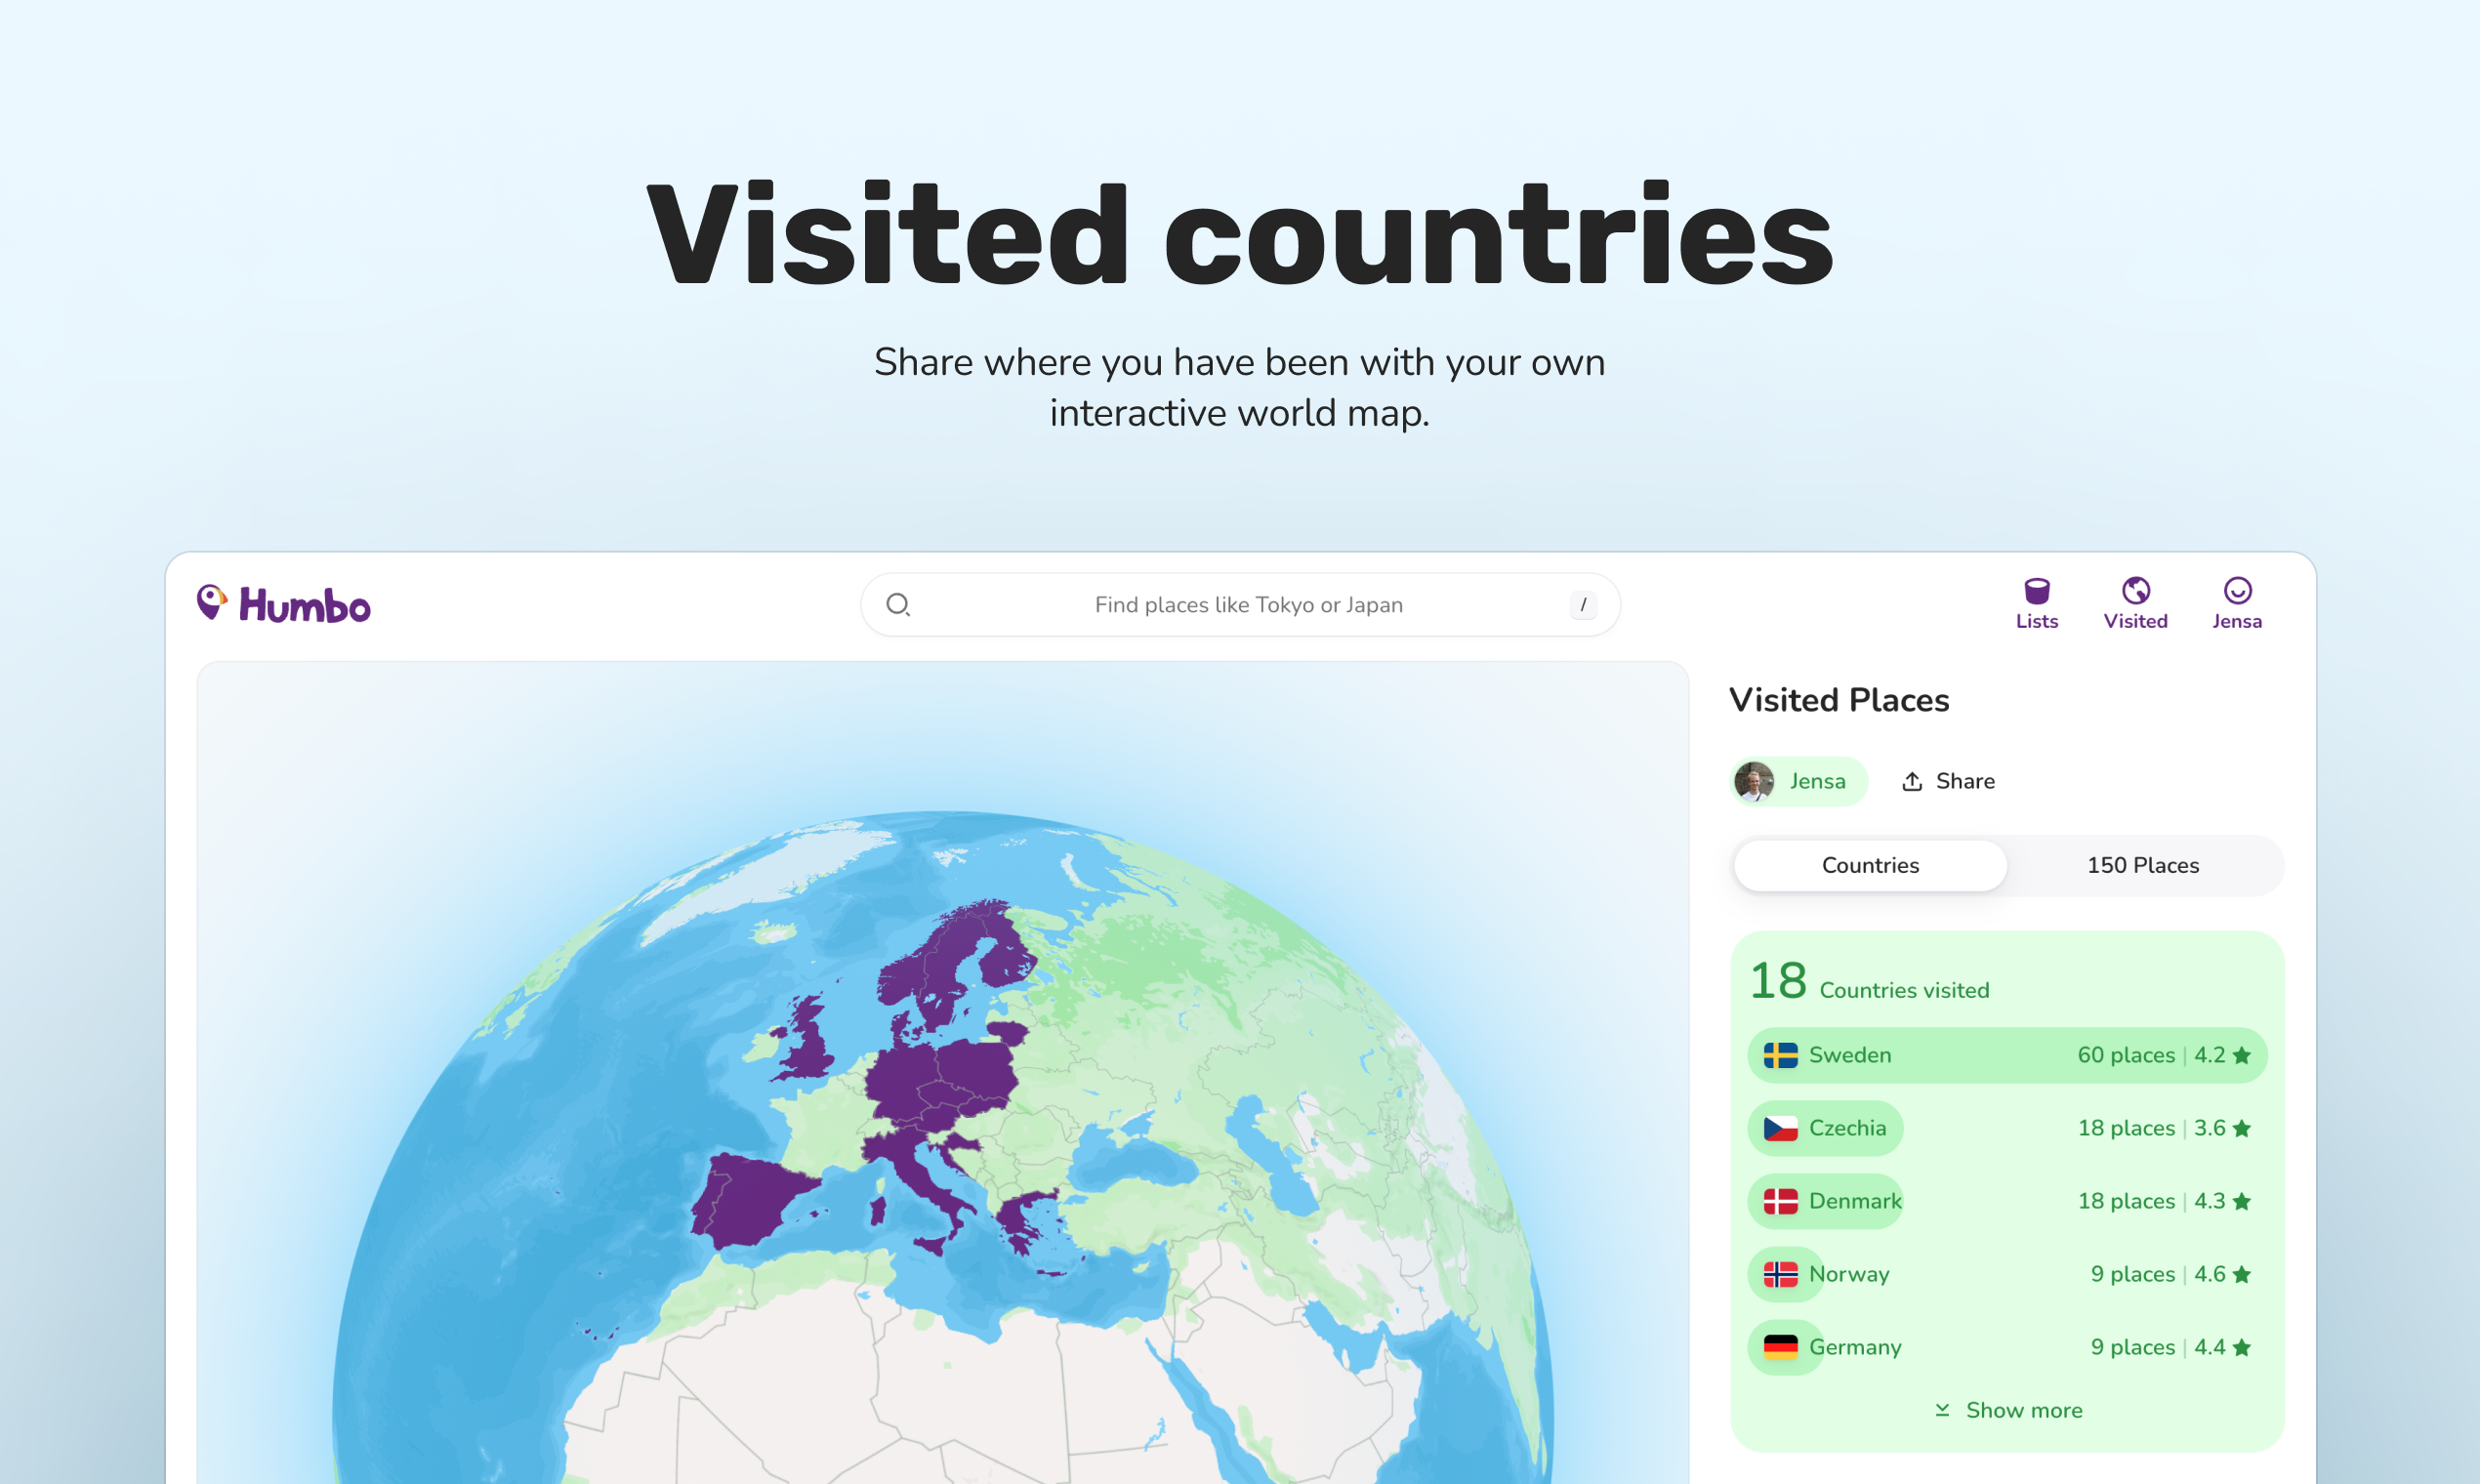
Task: Switch to the Countries toggle tab
Action: (1871, 866)
